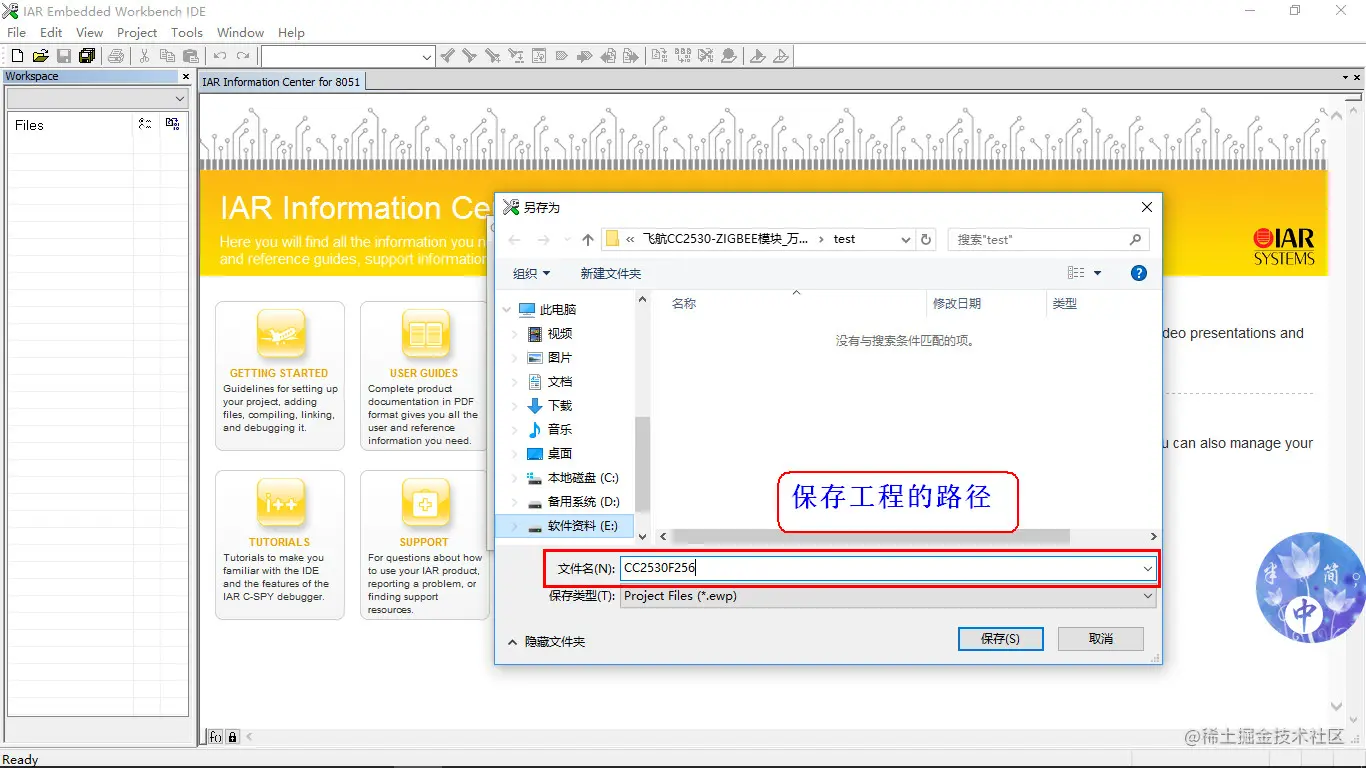Open the Window menu
1366x768 pixels.
pyautogui.click(x=241, y=32)
